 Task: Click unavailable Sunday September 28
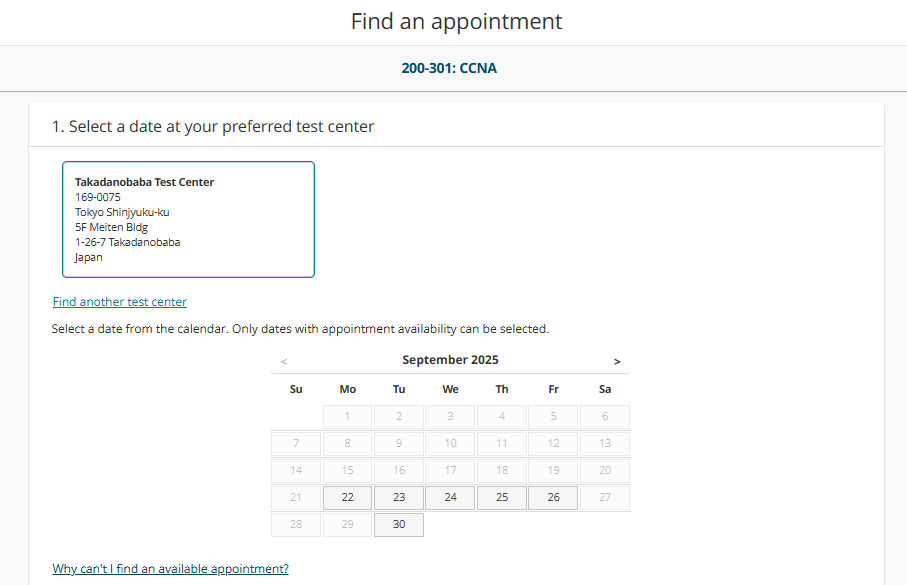click(296, 524)
